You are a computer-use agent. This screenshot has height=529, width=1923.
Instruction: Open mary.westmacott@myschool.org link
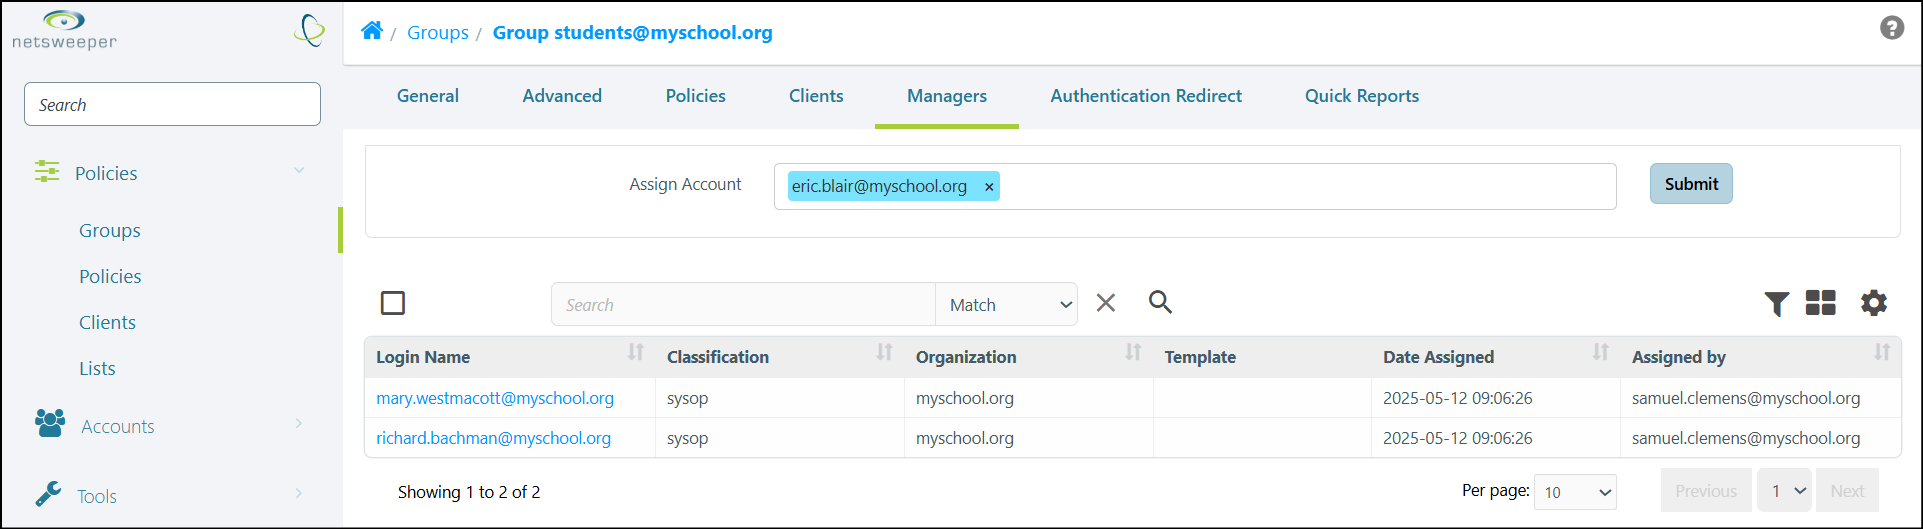(x=495, y=398)
